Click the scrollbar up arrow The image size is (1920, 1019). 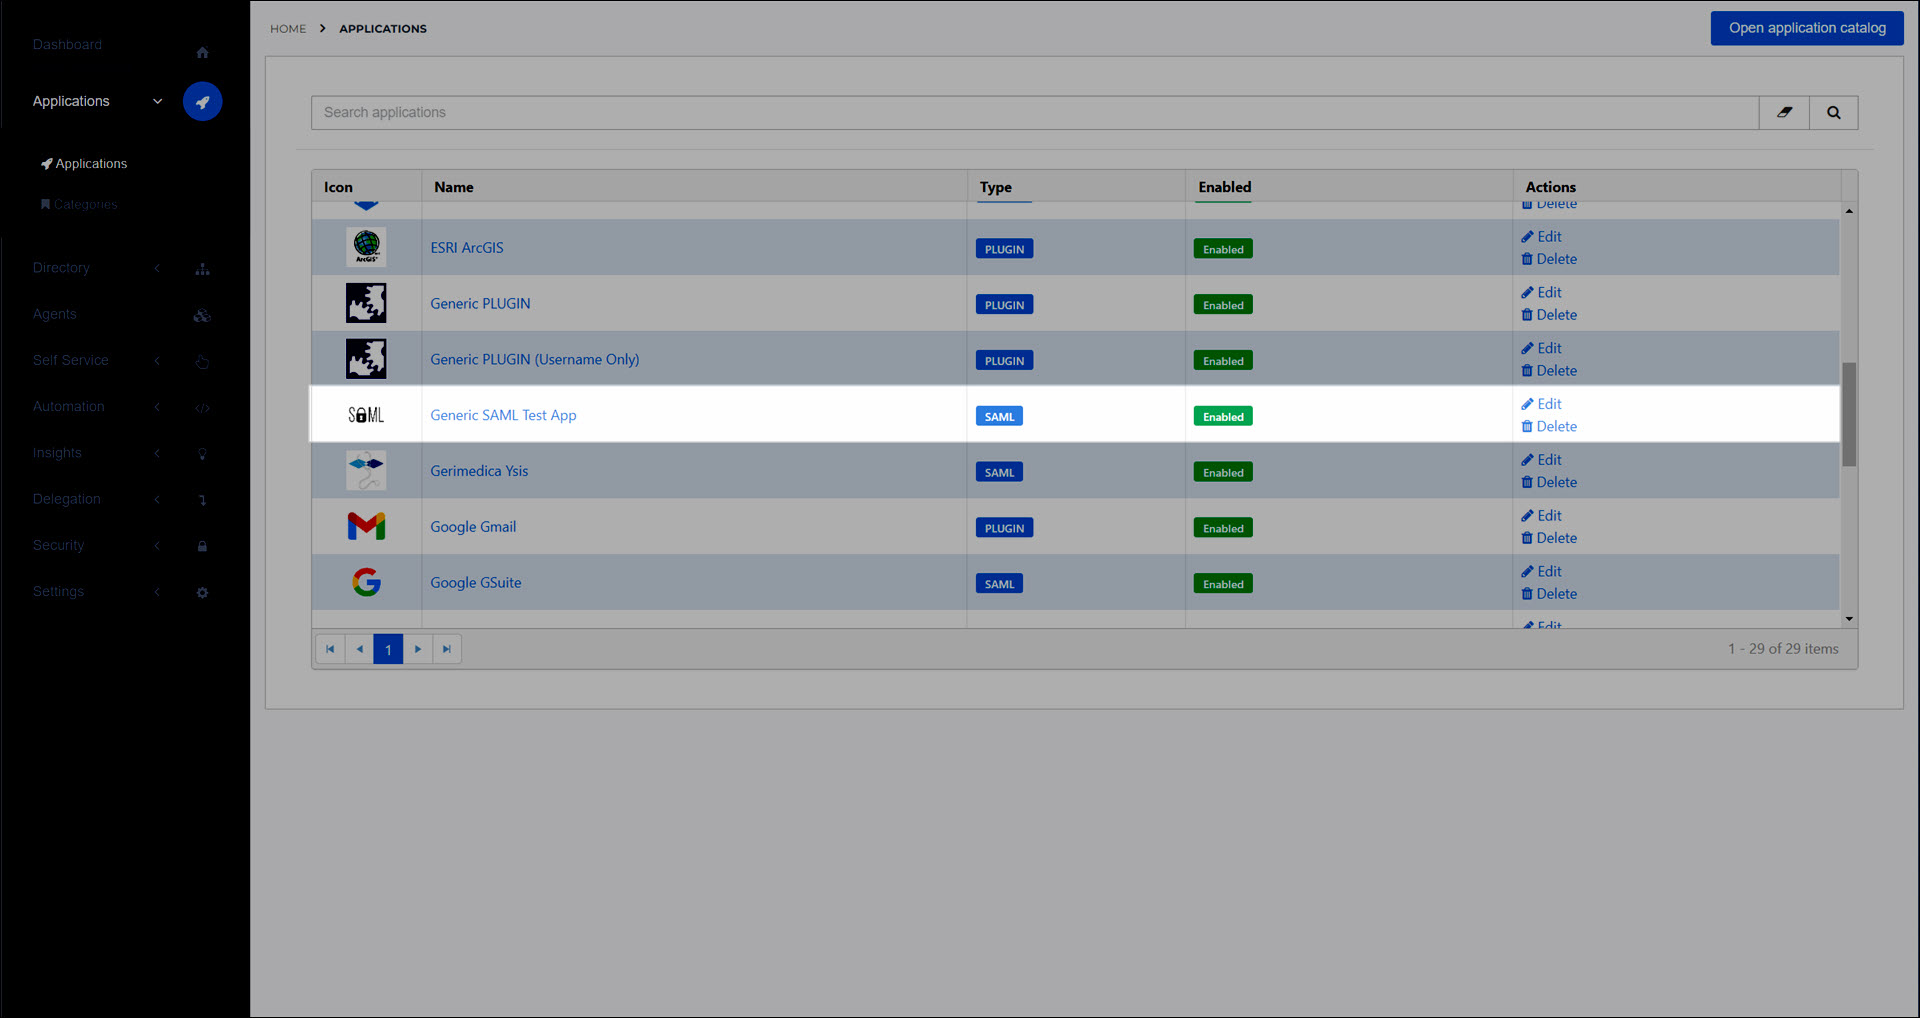(1849, 211)
